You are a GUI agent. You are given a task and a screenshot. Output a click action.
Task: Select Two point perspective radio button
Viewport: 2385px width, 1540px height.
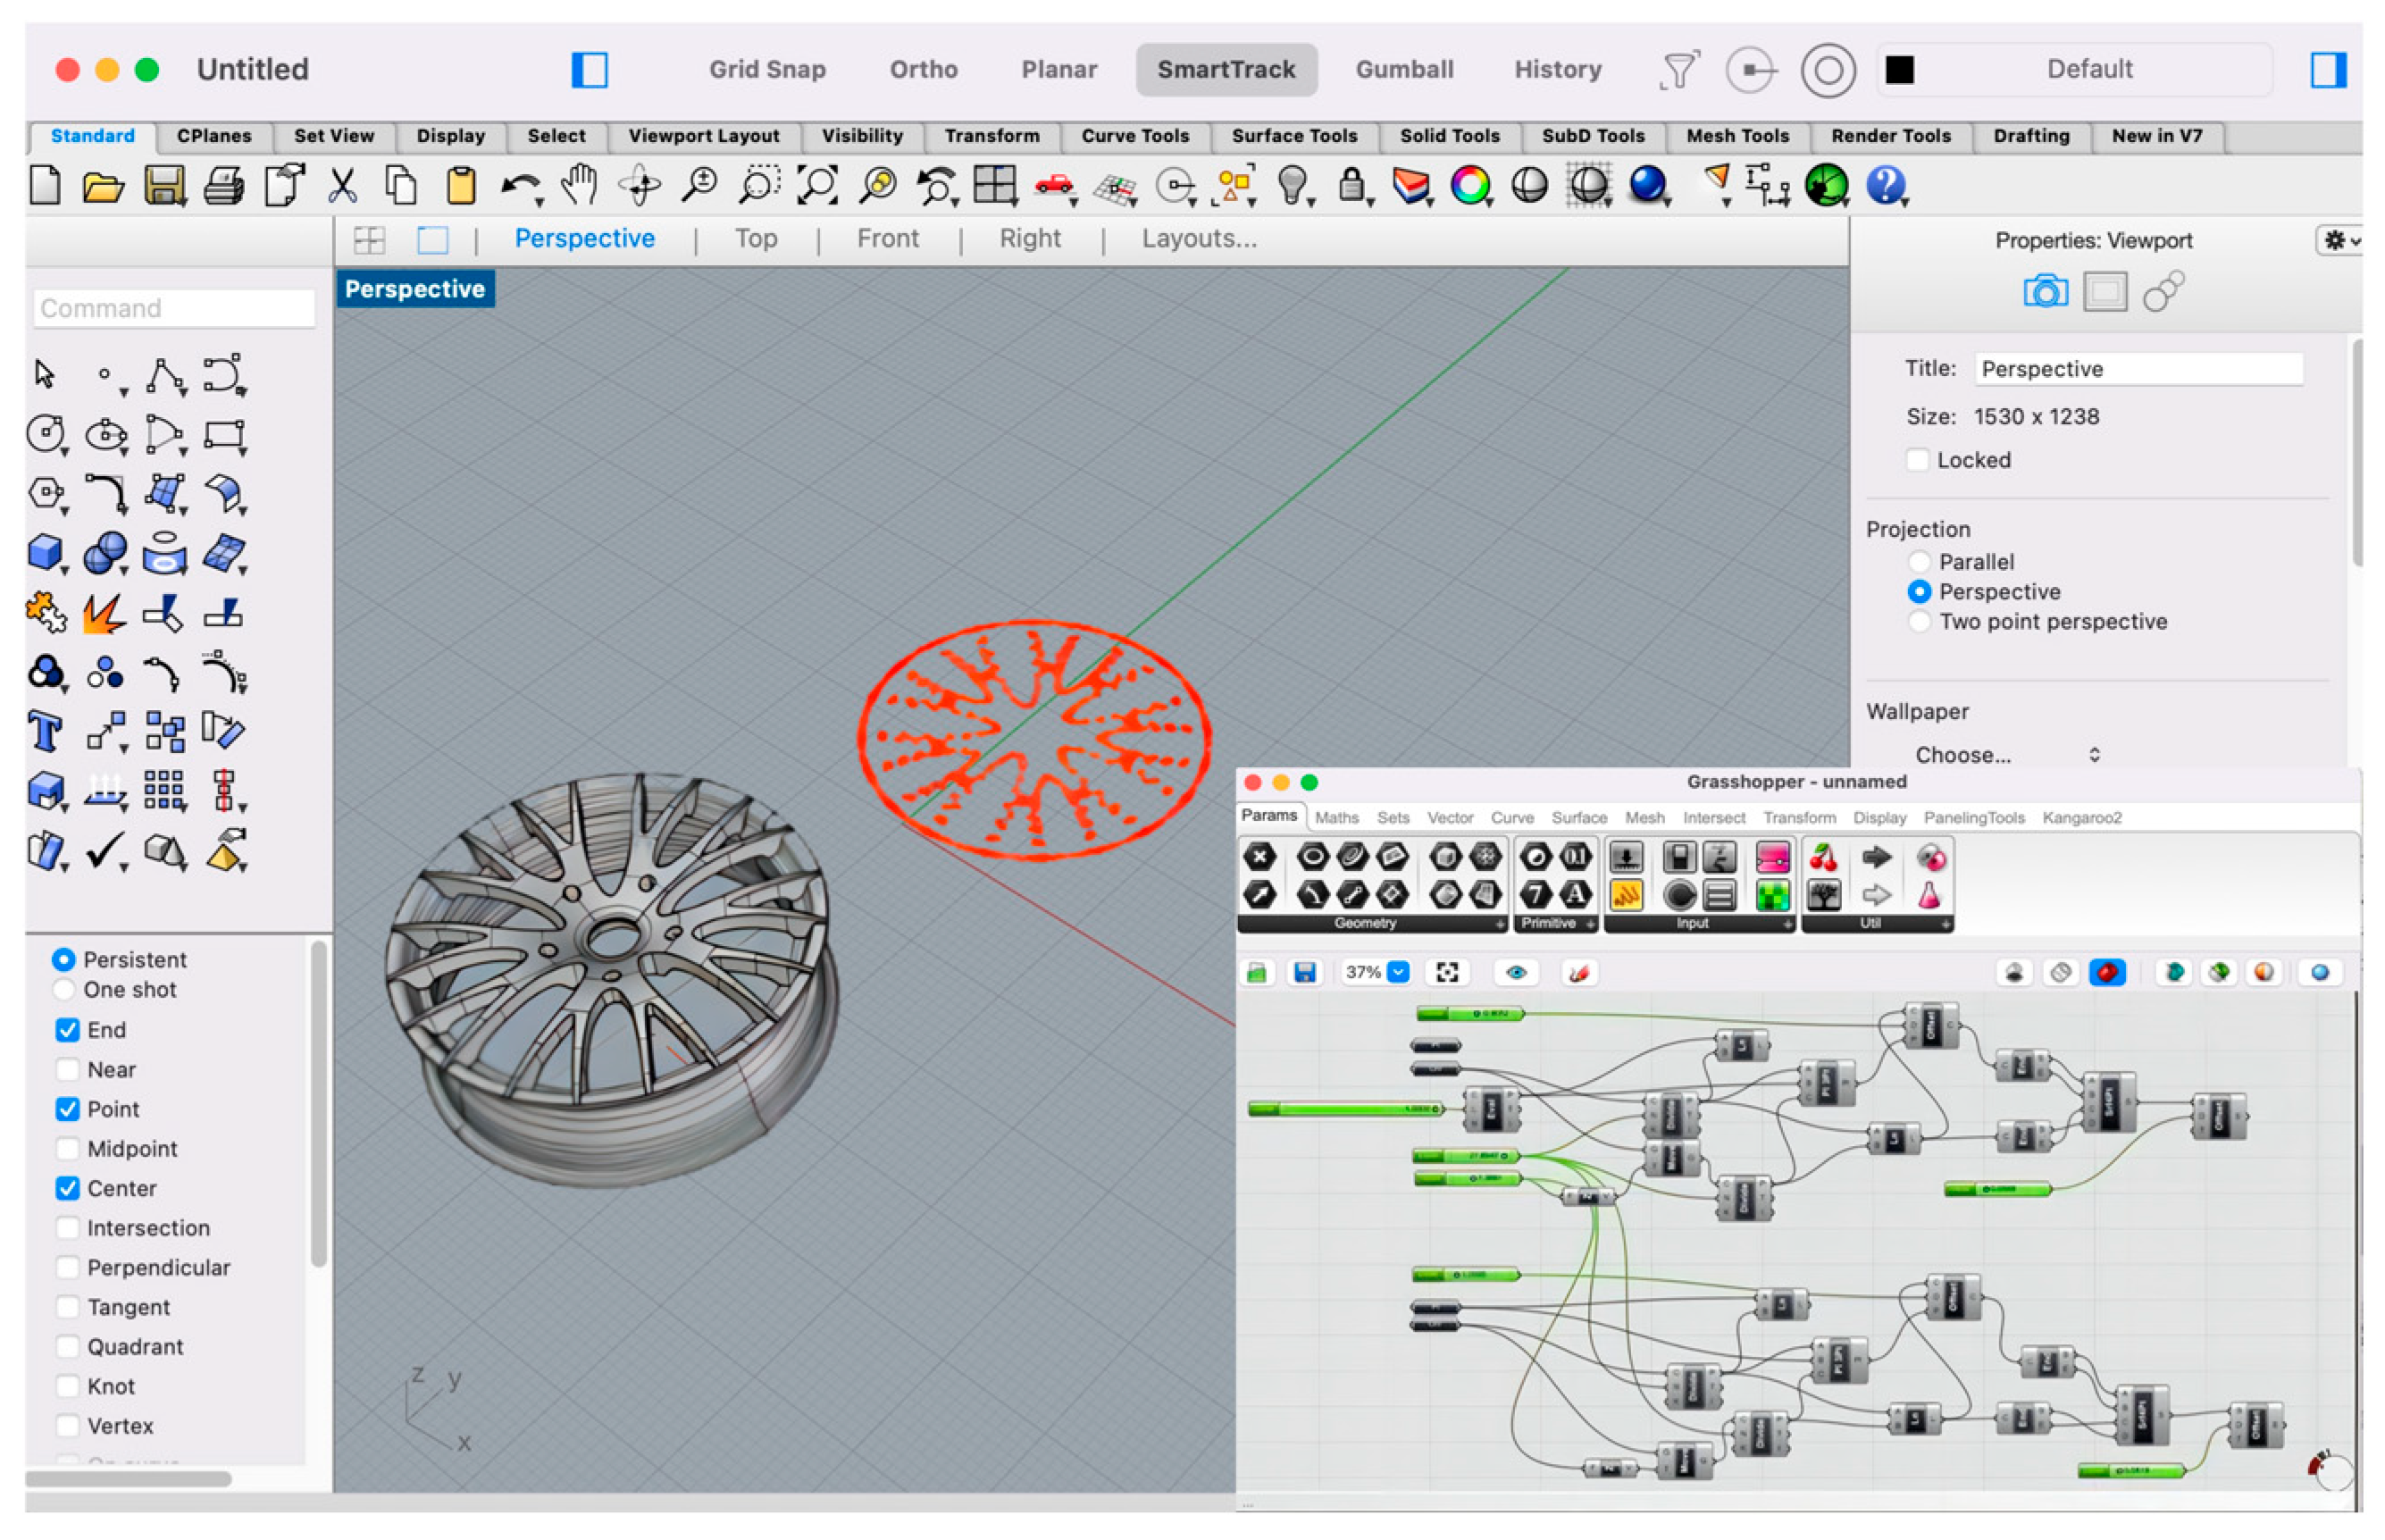click(1919, 622)
